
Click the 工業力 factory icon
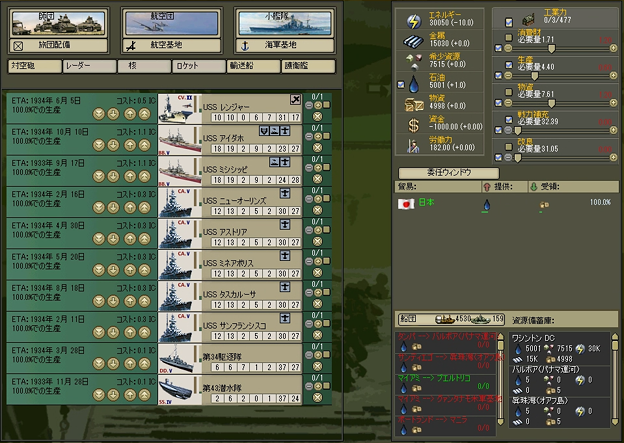(x=528, y=20)
